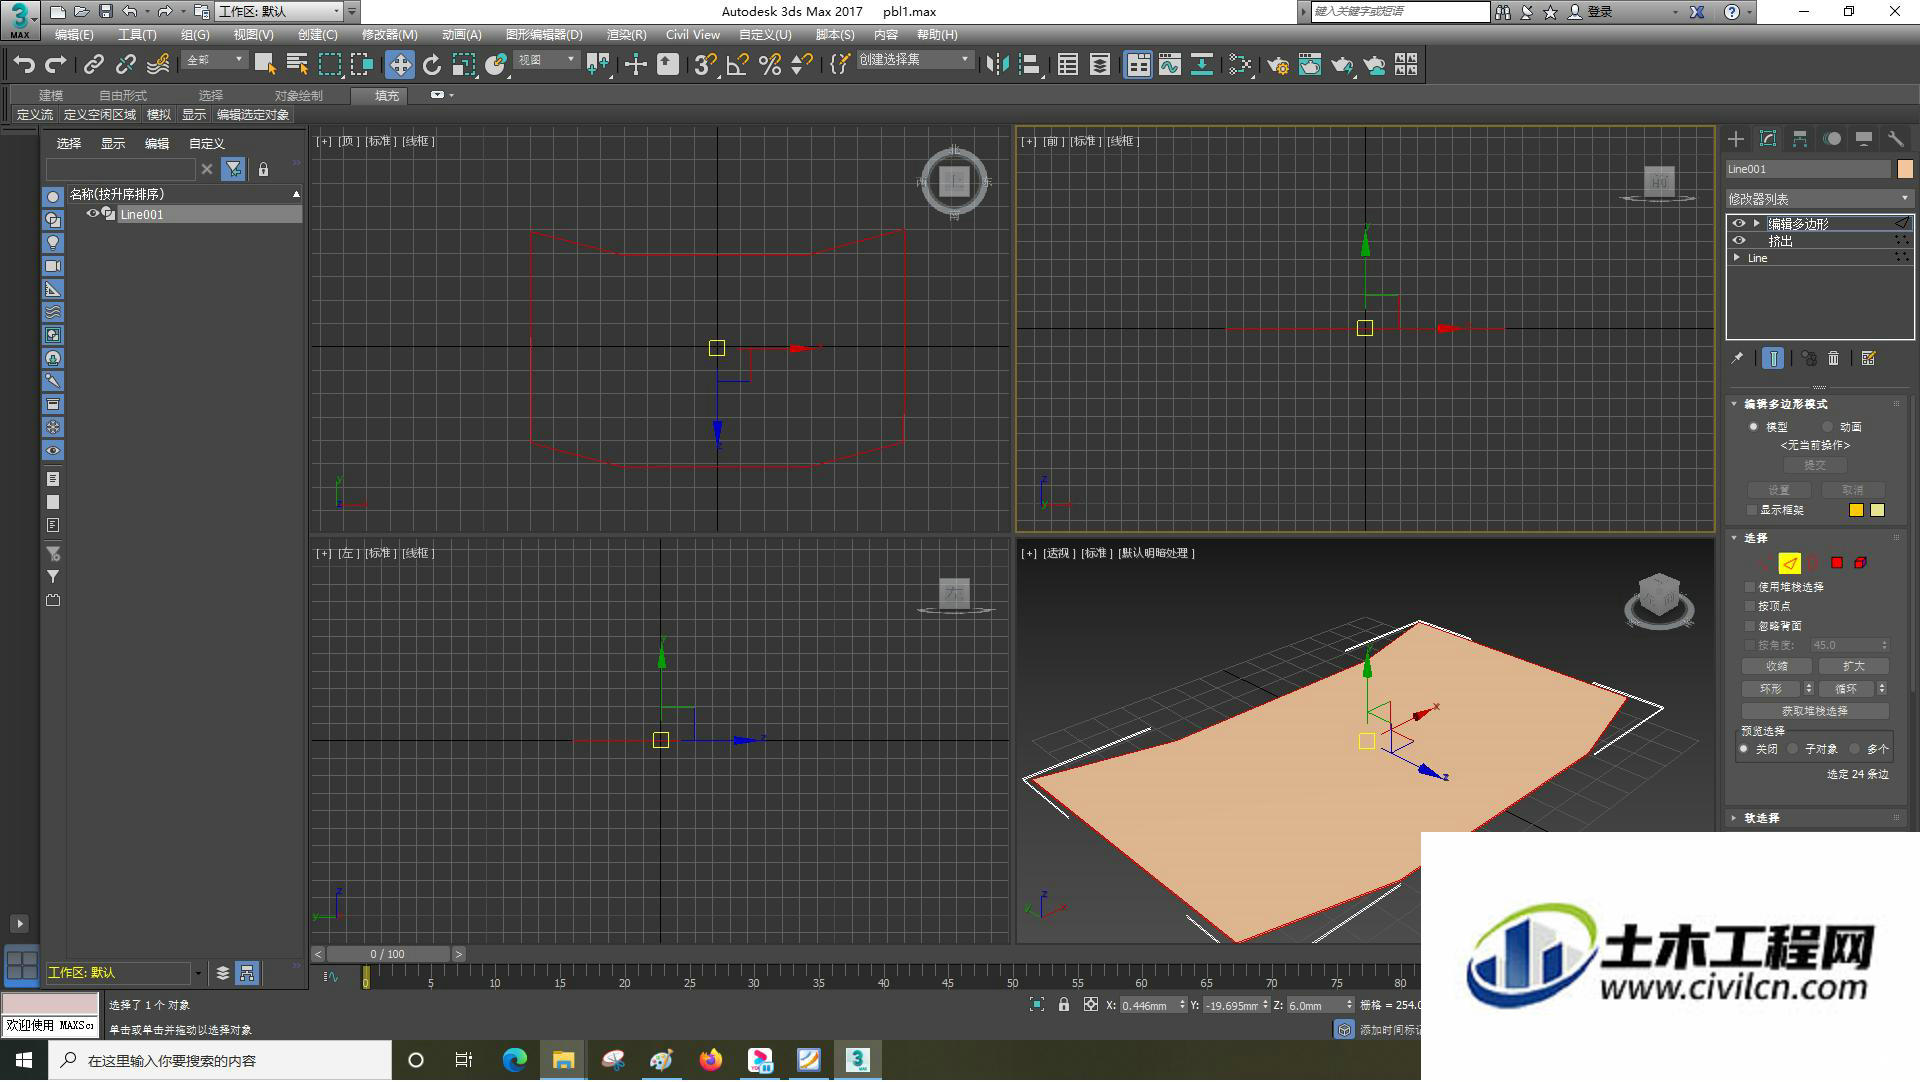Click the pale yellow cage color swatch
Viewport: 1920px width, 1082px height.
1877,510
